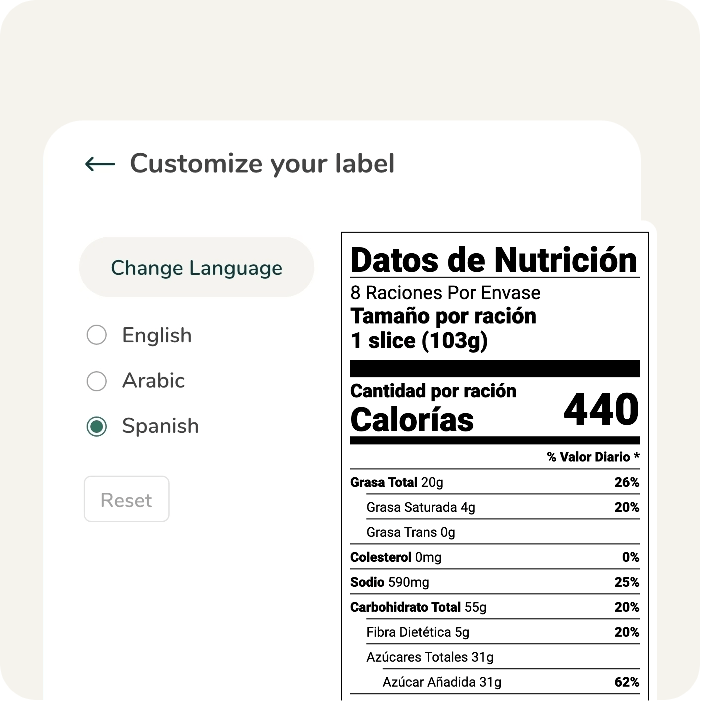The height and width of the screenshot is (701, 701).
Task: Click the "Datos de Nutrición" label title
Action: click(493, 260)
